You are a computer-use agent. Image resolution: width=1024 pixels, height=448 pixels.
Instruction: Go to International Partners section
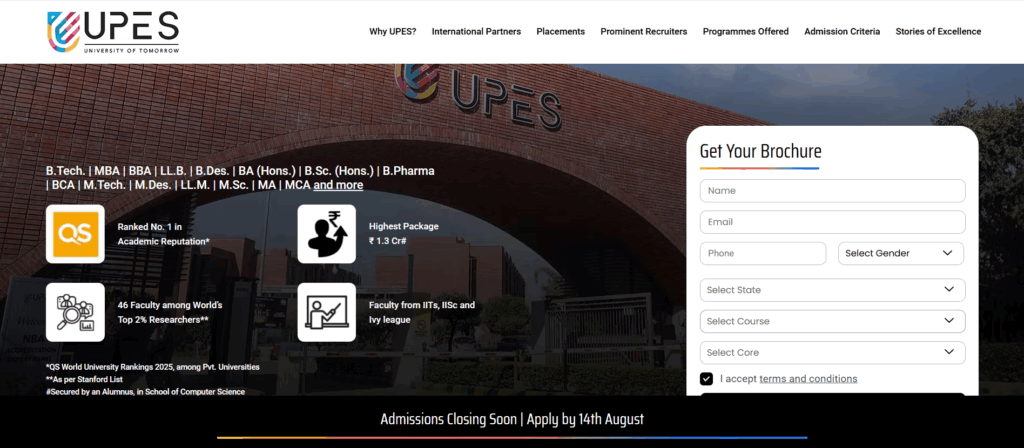[x=476, y=32]
